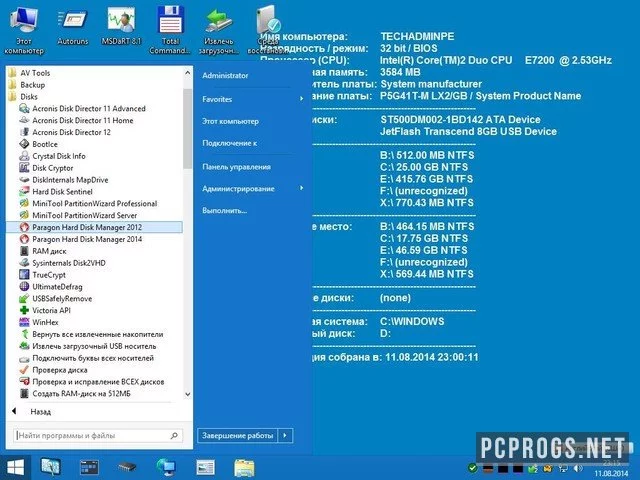Launch MiniTool PartitionWizard Professional

tap(95, 203)
